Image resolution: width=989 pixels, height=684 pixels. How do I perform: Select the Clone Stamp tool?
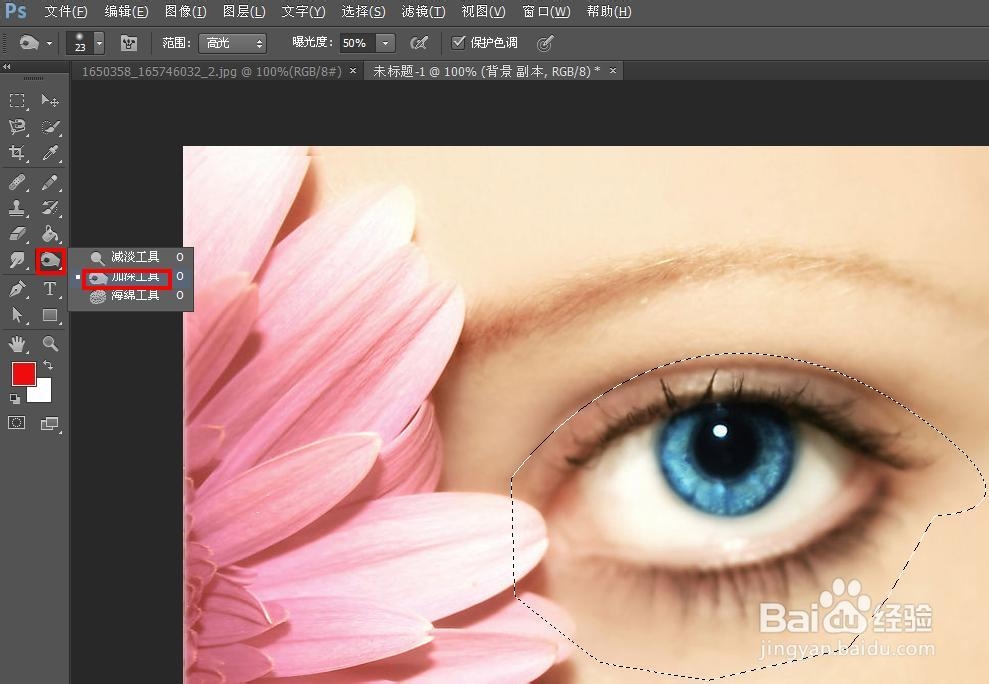point(18,208)
